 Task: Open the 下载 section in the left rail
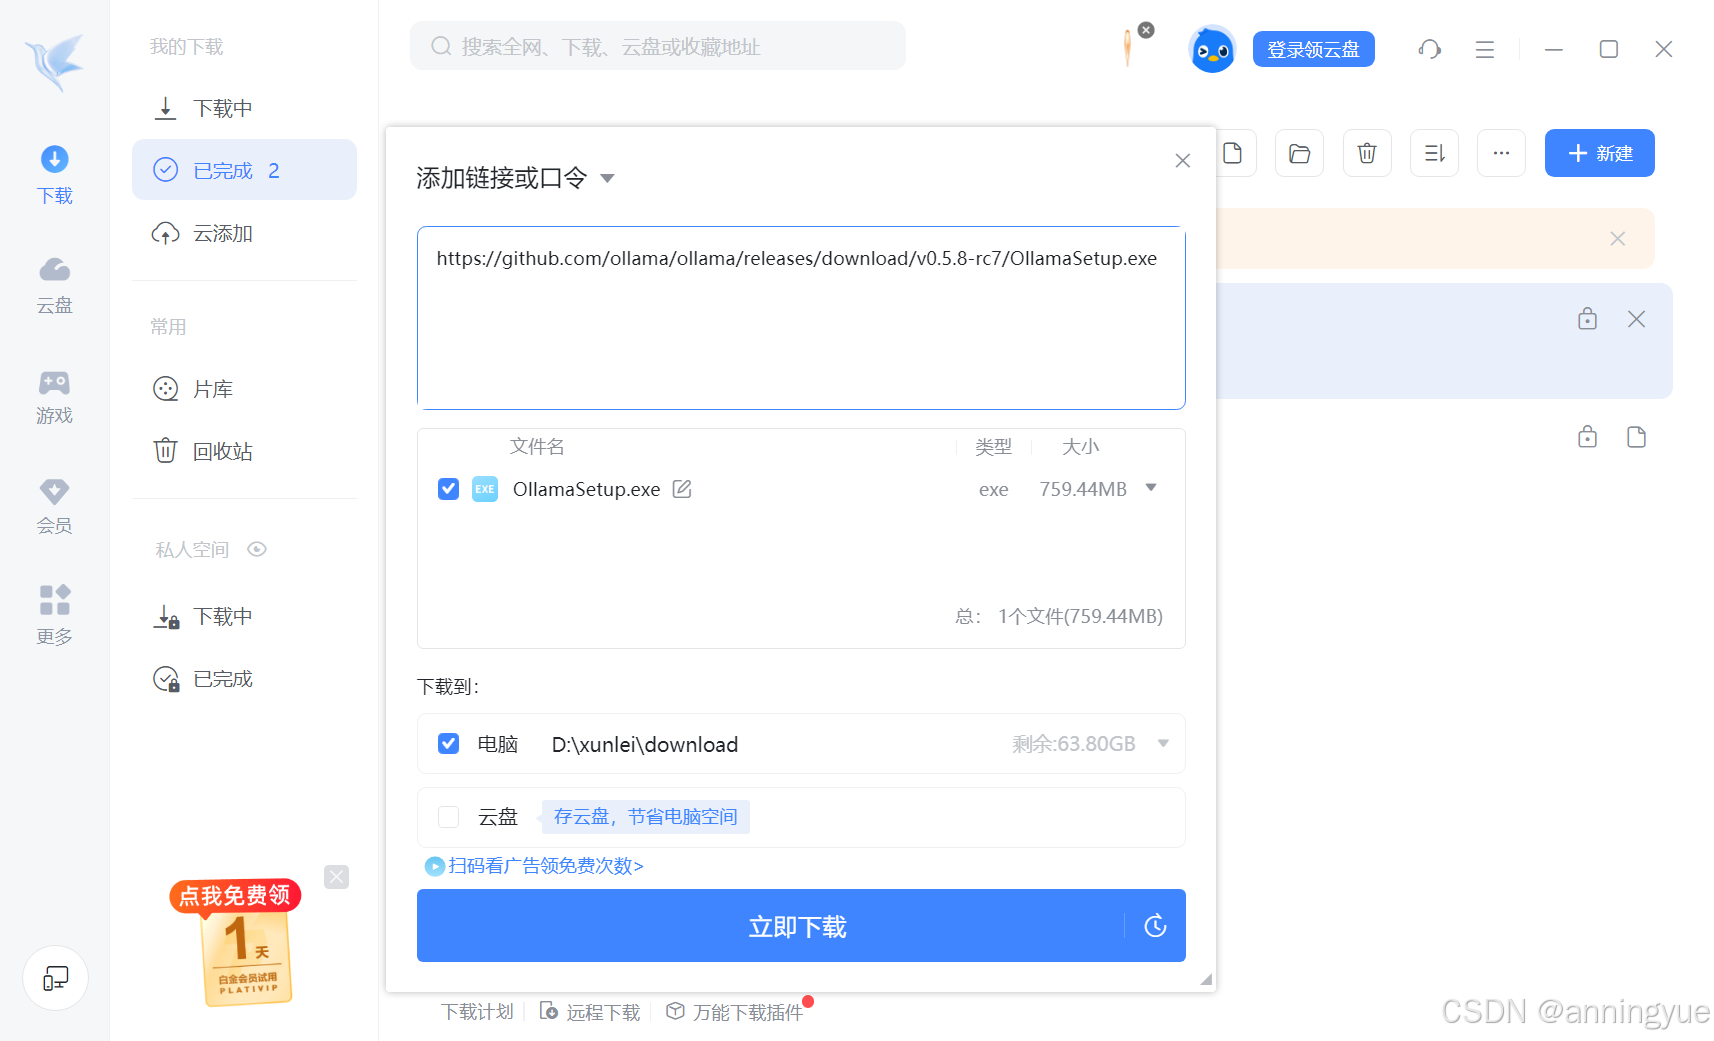pos(54,175)
